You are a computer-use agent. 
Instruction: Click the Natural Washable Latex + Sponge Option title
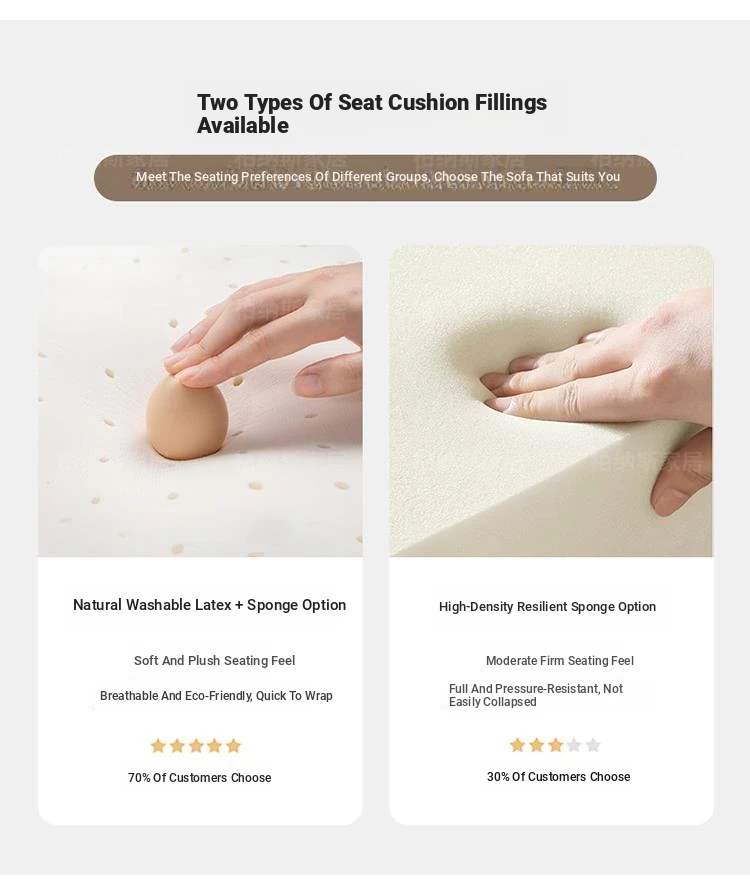(210, 605)
